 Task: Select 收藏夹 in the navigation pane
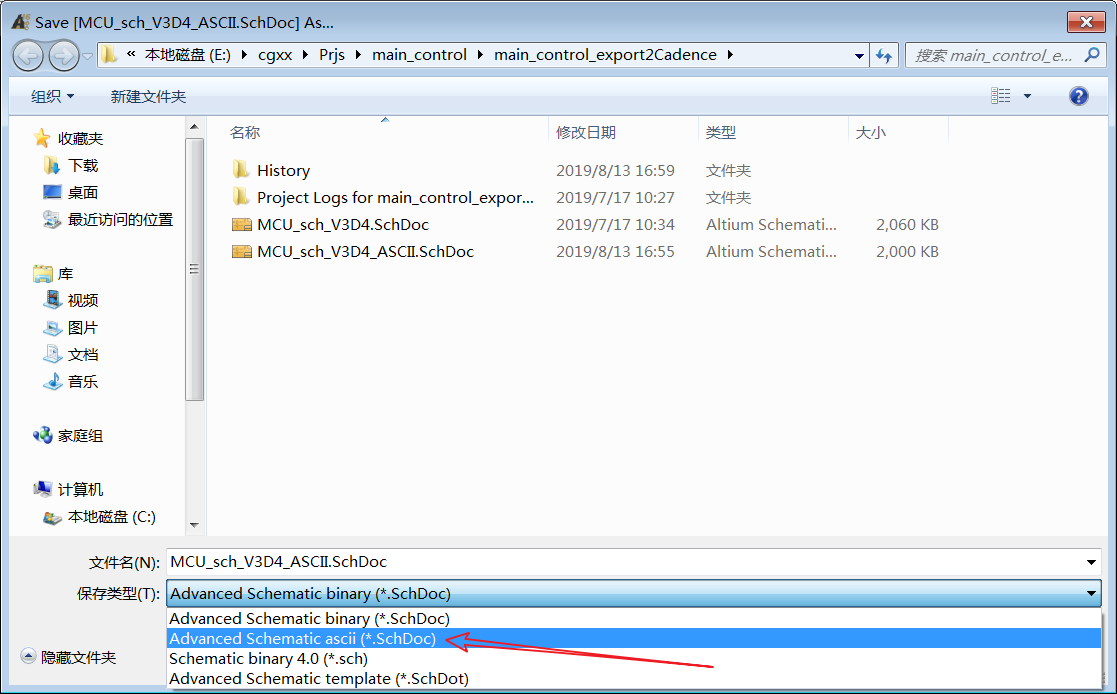68,138
